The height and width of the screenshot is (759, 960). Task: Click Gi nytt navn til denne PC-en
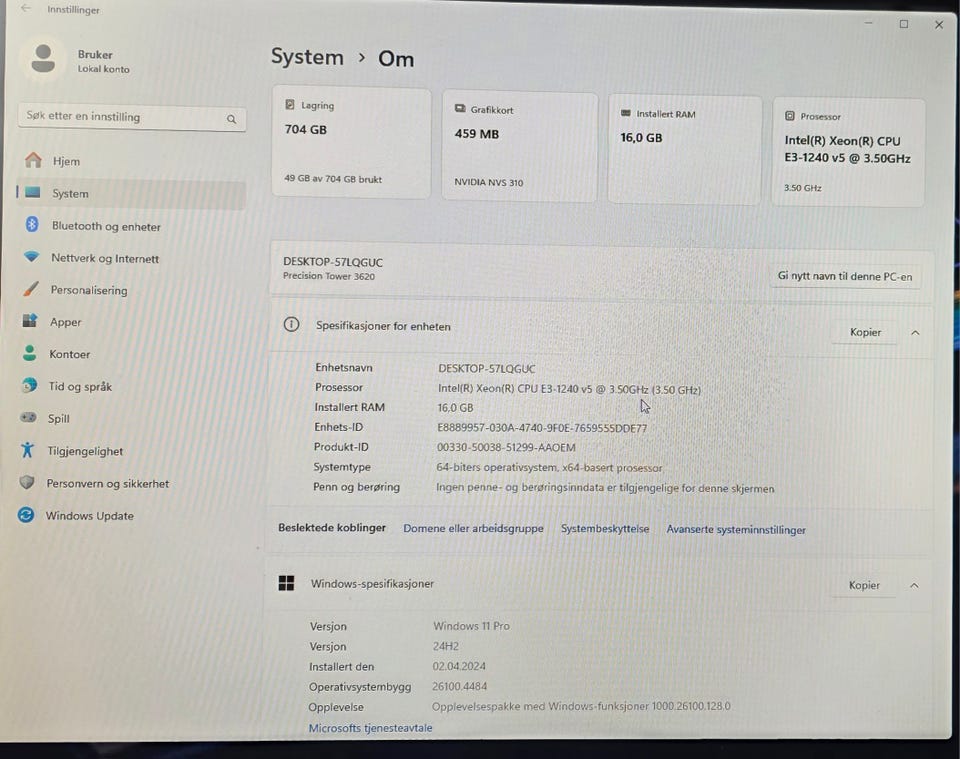(845, 276)
